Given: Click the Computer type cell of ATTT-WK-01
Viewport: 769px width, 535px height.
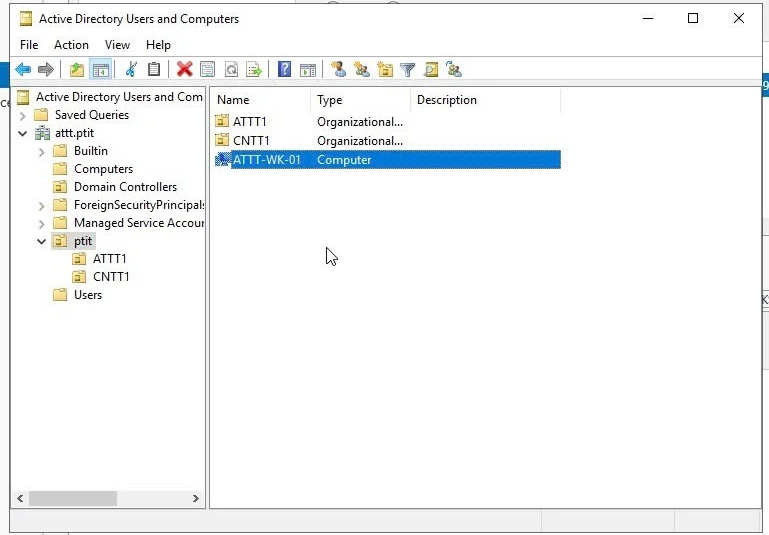Looking at the screenshot, I should coord(344,160).
